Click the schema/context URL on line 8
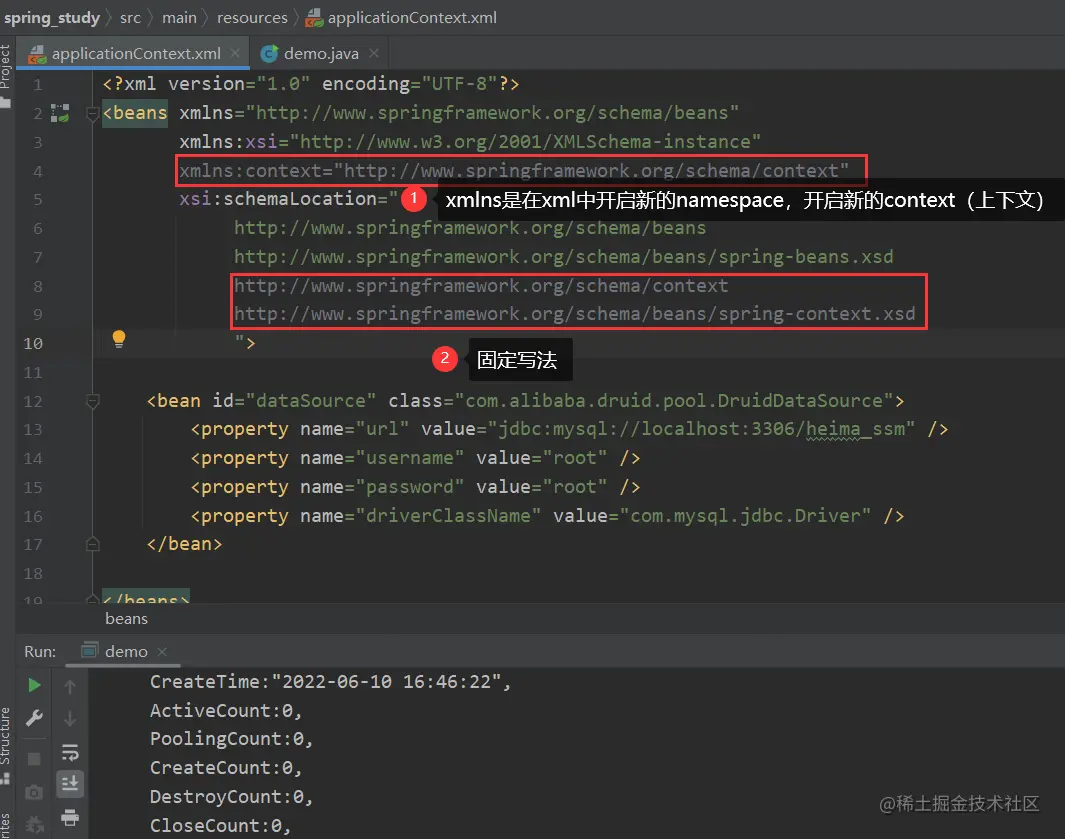The image size is (1065, 839). pyautogui.click(x=481, y=286)
